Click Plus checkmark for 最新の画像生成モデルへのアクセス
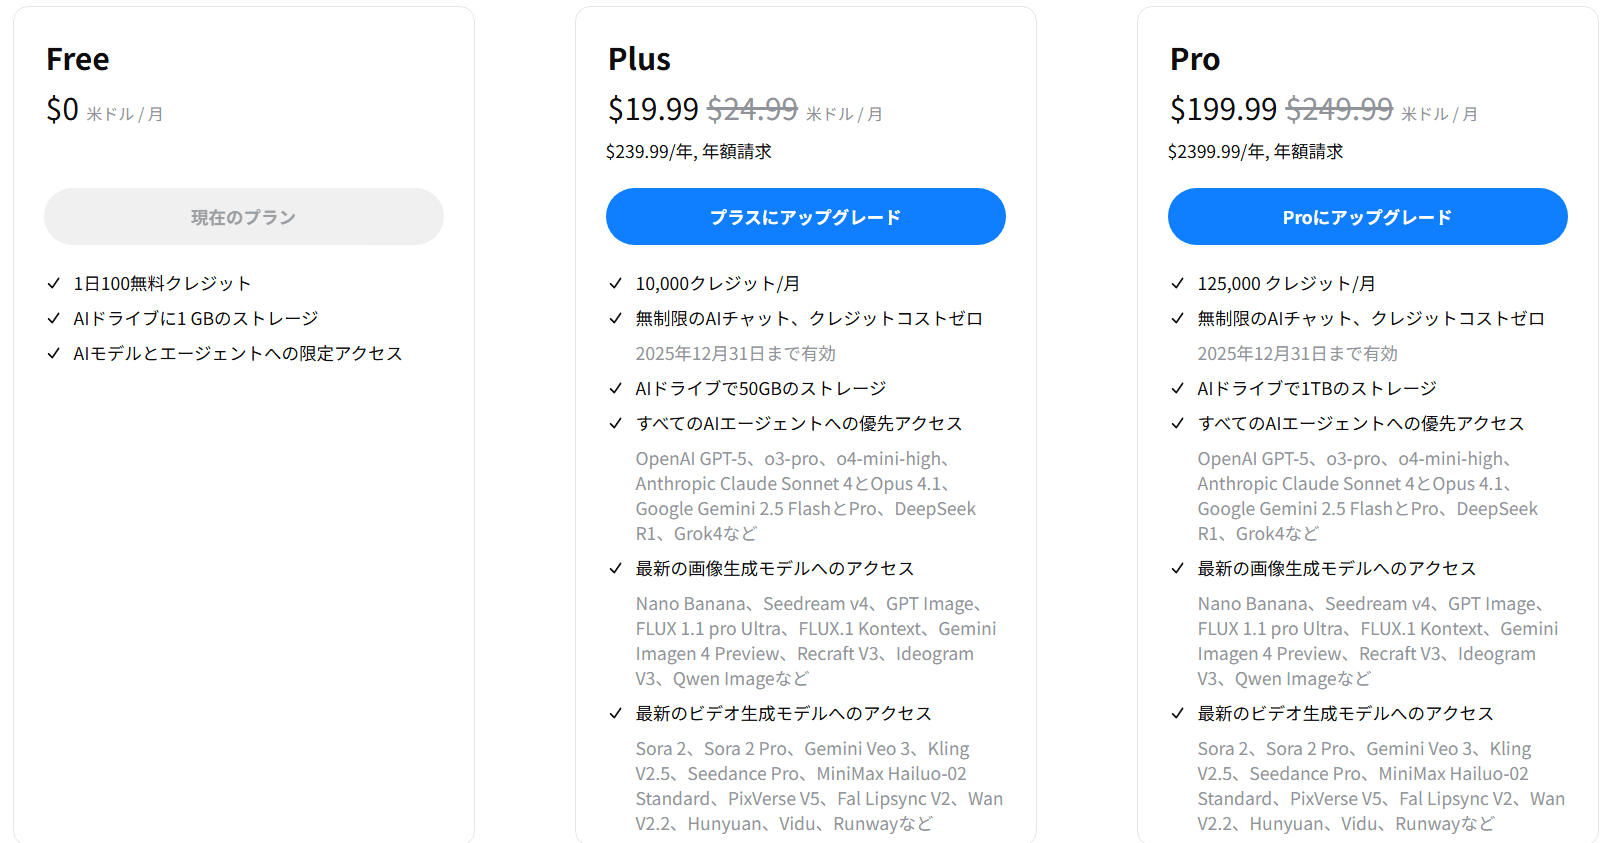The height and width of the screenshot is (843, 1609). tap(616, 569)
